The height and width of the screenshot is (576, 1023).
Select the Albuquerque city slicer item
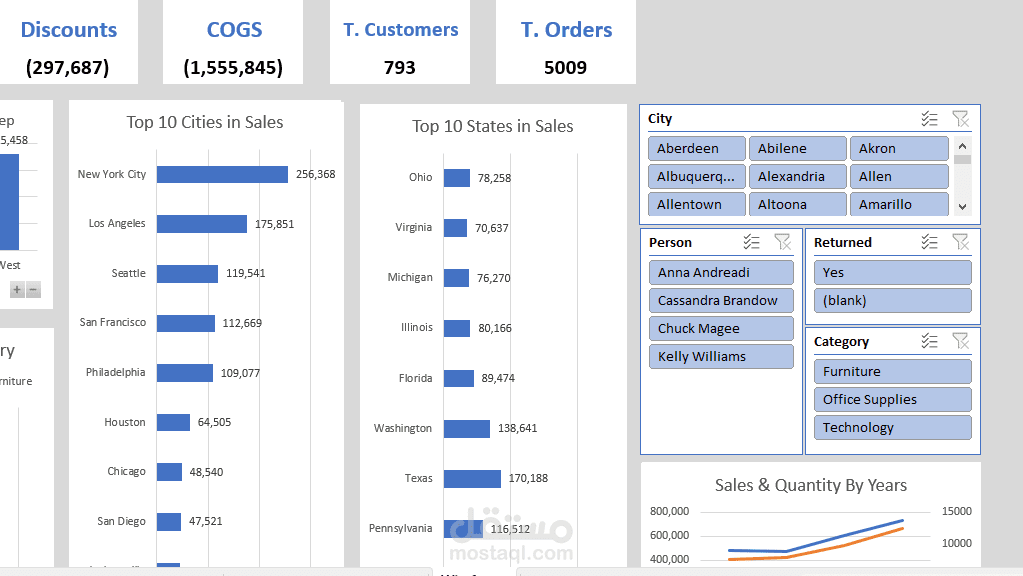697,177
